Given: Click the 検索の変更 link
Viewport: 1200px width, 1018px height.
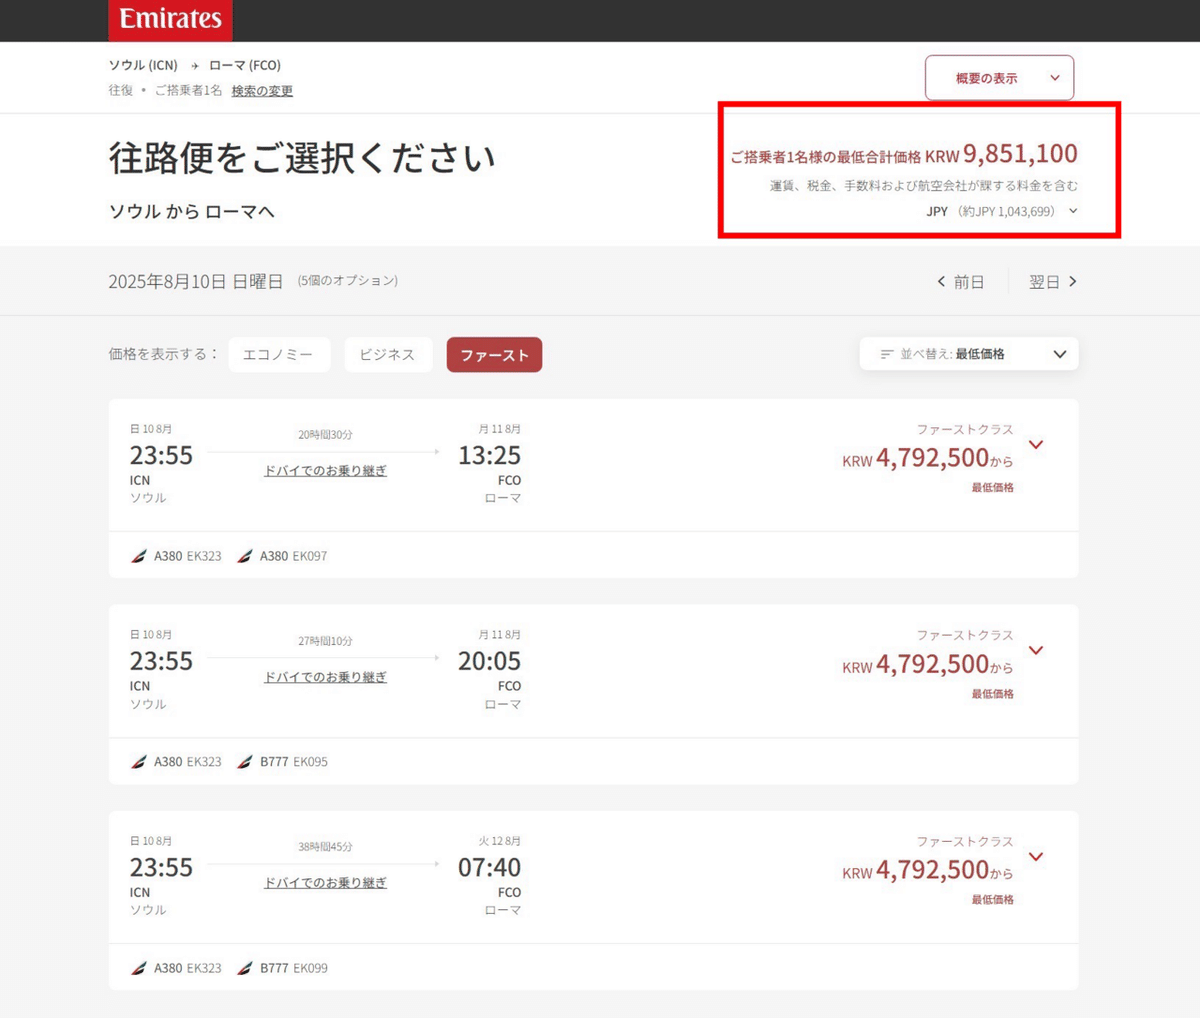Looking at the screenshot, I should click(x=262, y=91).
